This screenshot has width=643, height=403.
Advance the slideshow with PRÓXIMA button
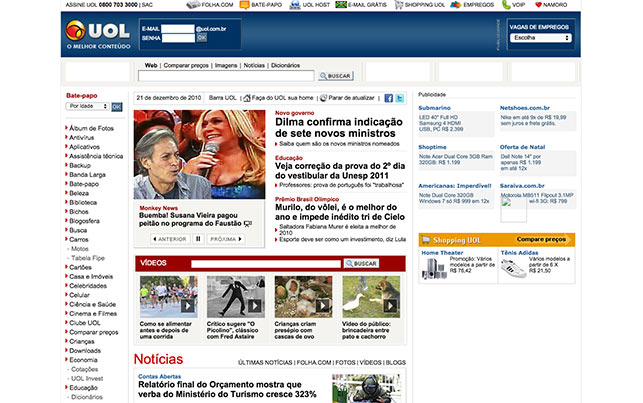223,239
